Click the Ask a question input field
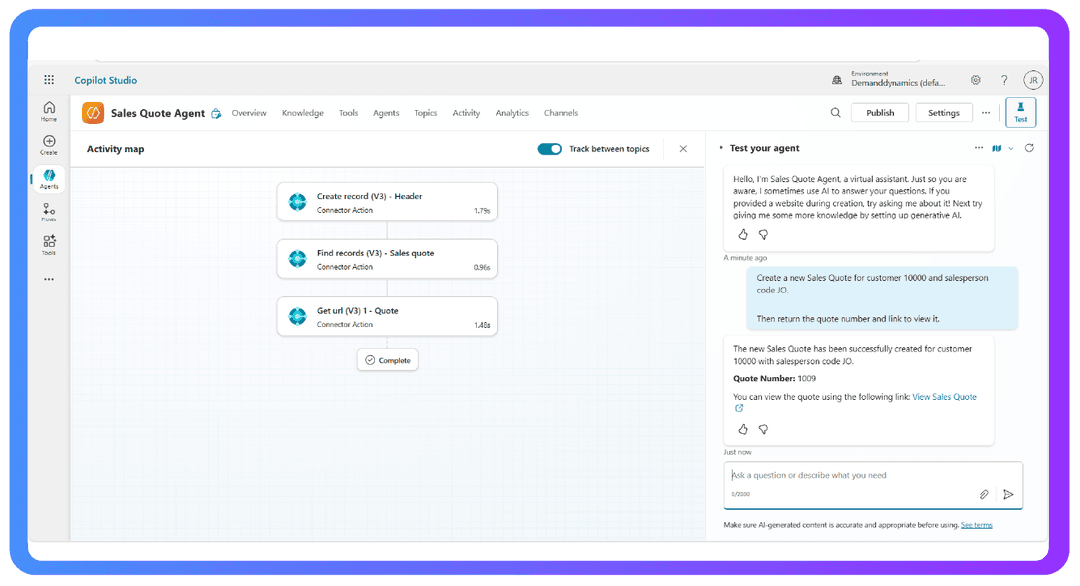The height and width of the screenshot is (586, 1080). pos(873,485)
